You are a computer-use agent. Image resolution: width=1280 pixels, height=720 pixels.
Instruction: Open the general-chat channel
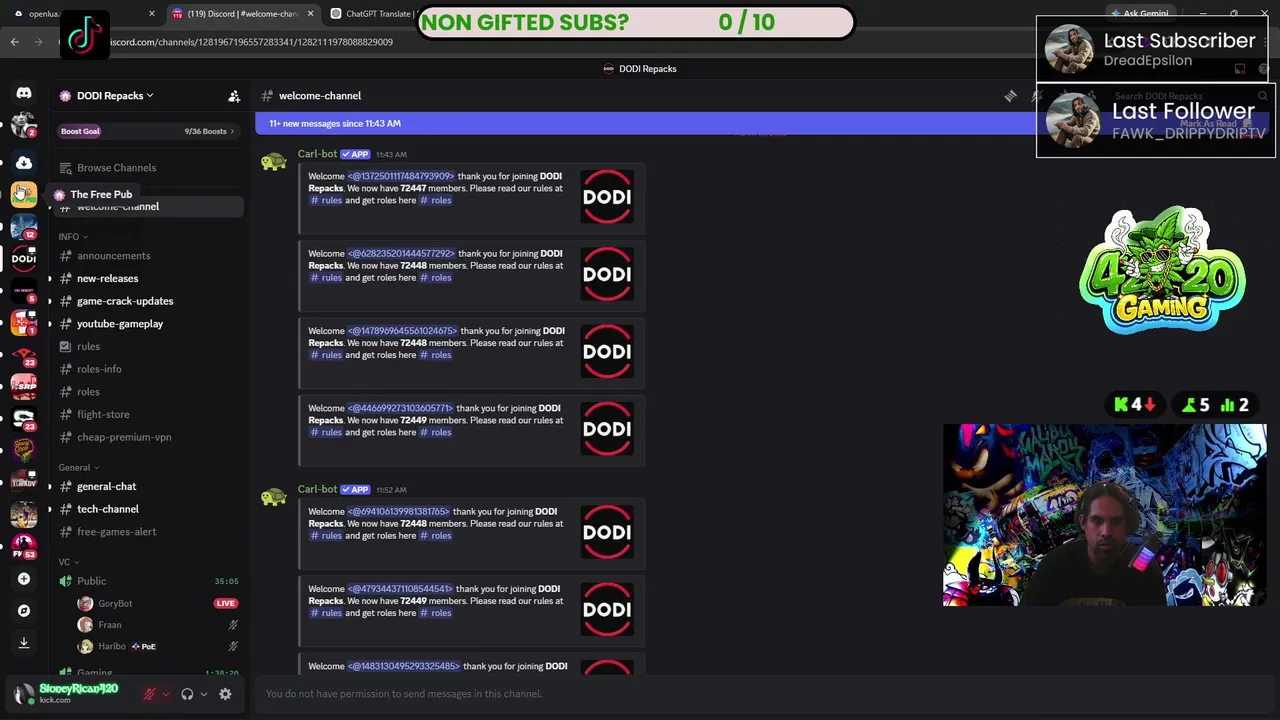[x=148, y=487]
